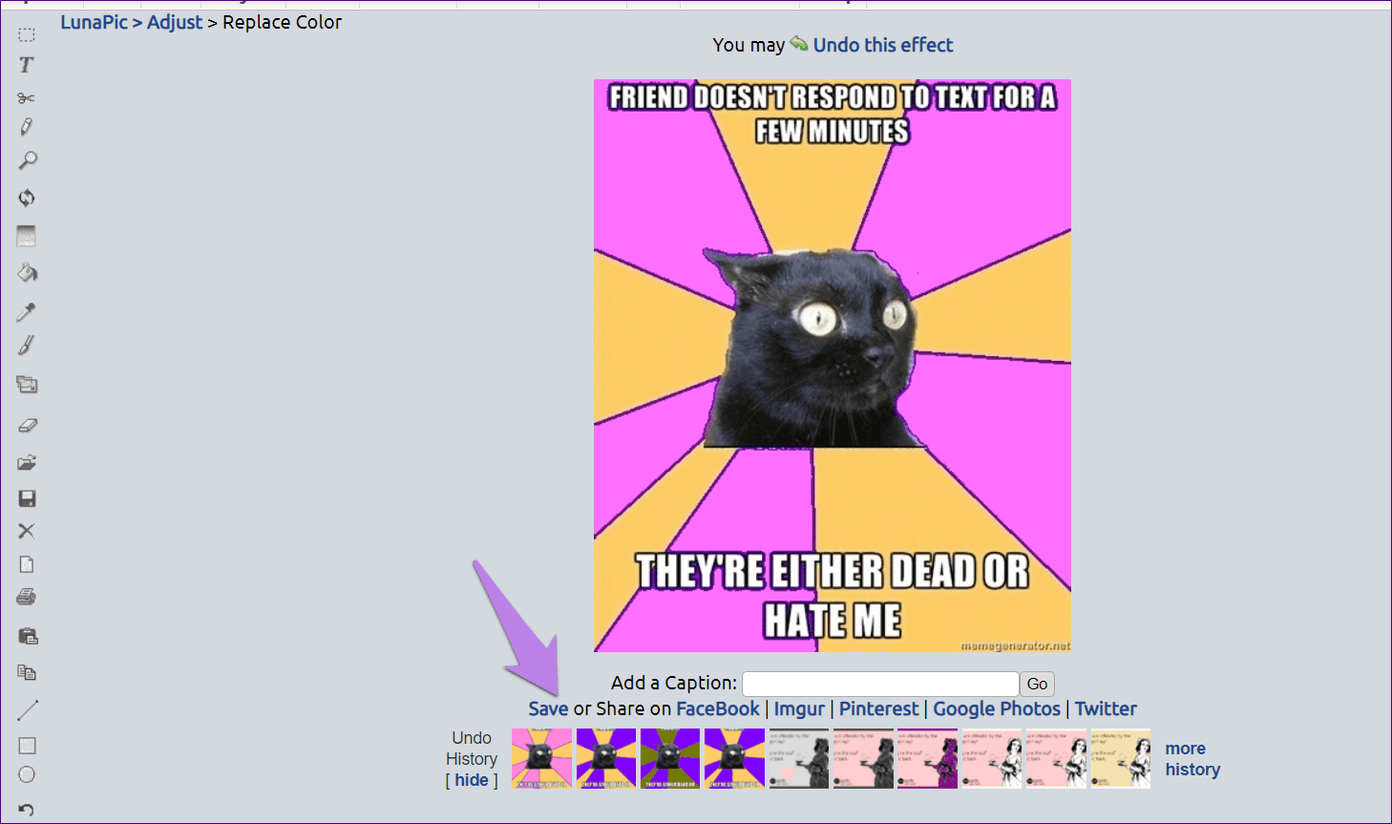Select the Eraser tool
Image resolution: width=1392 pixels, height=824 pixels.
27,425
